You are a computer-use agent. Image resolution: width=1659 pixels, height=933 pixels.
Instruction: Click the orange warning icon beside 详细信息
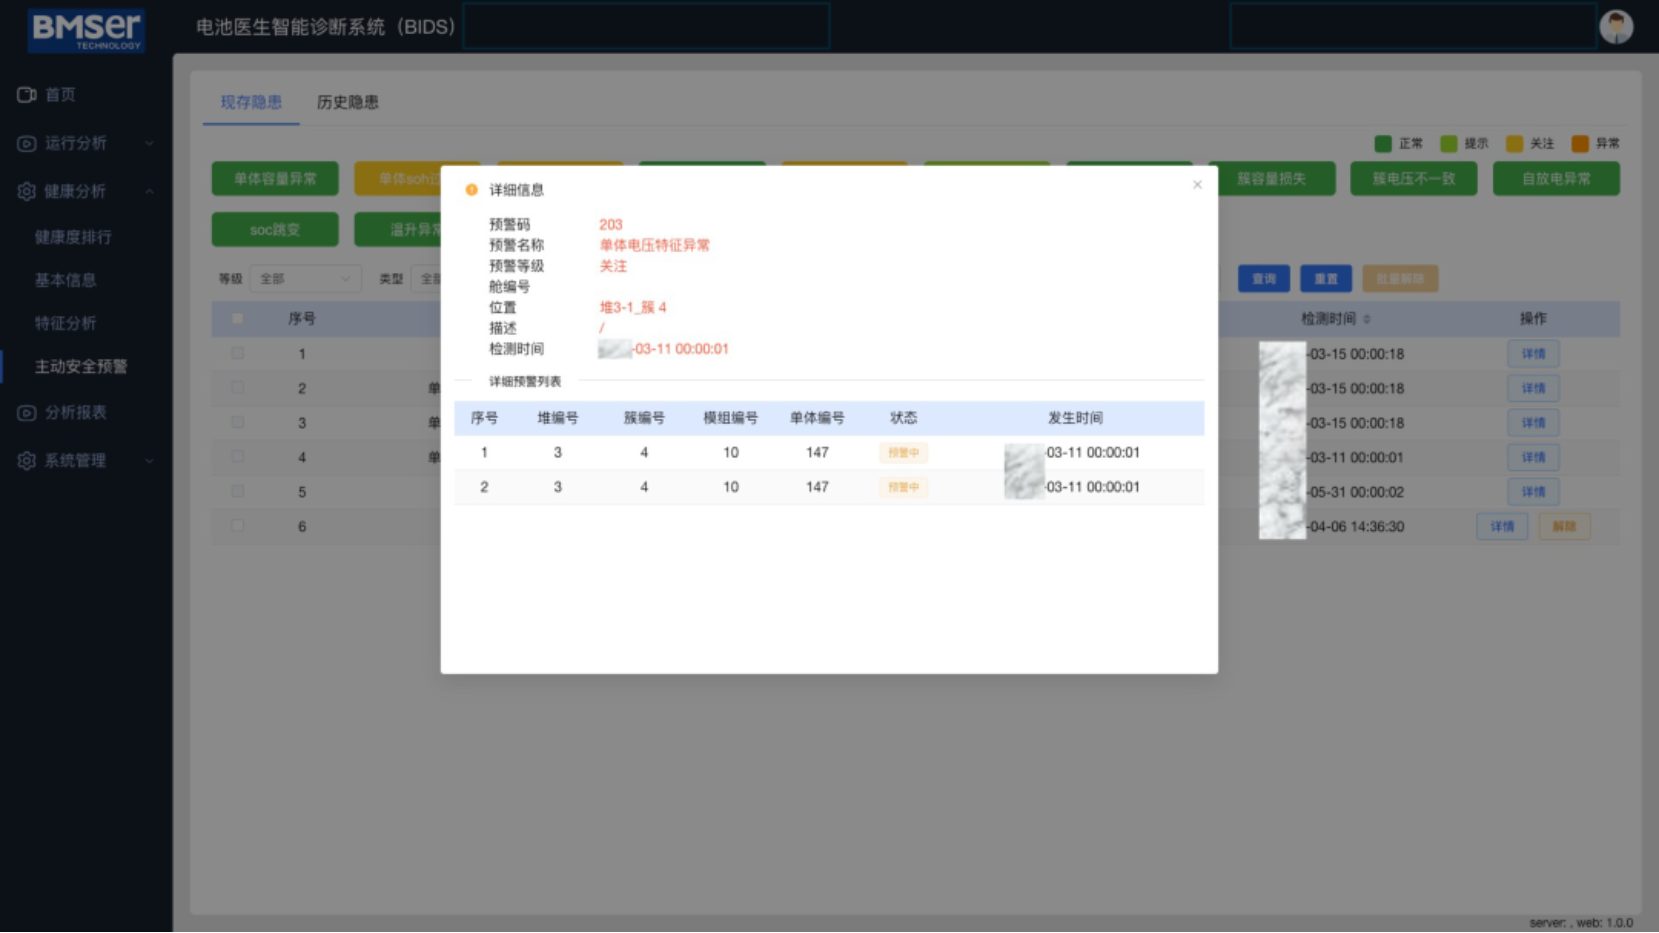click(471, 190)
